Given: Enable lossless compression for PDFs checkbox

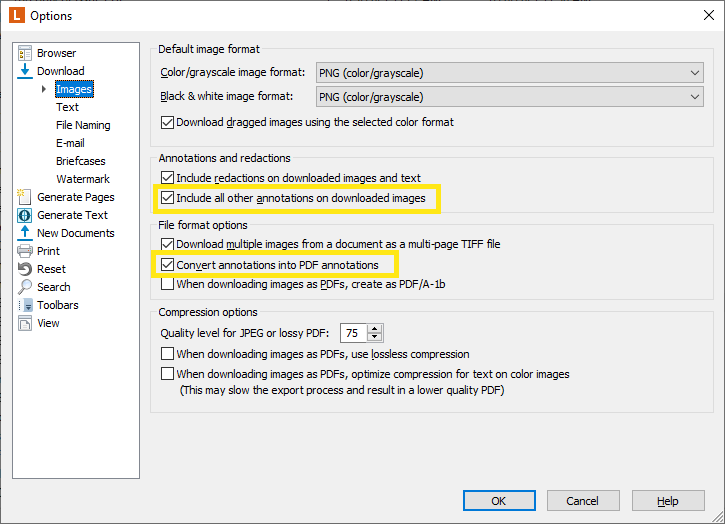Looking at the screenshot, I should 167,354.
